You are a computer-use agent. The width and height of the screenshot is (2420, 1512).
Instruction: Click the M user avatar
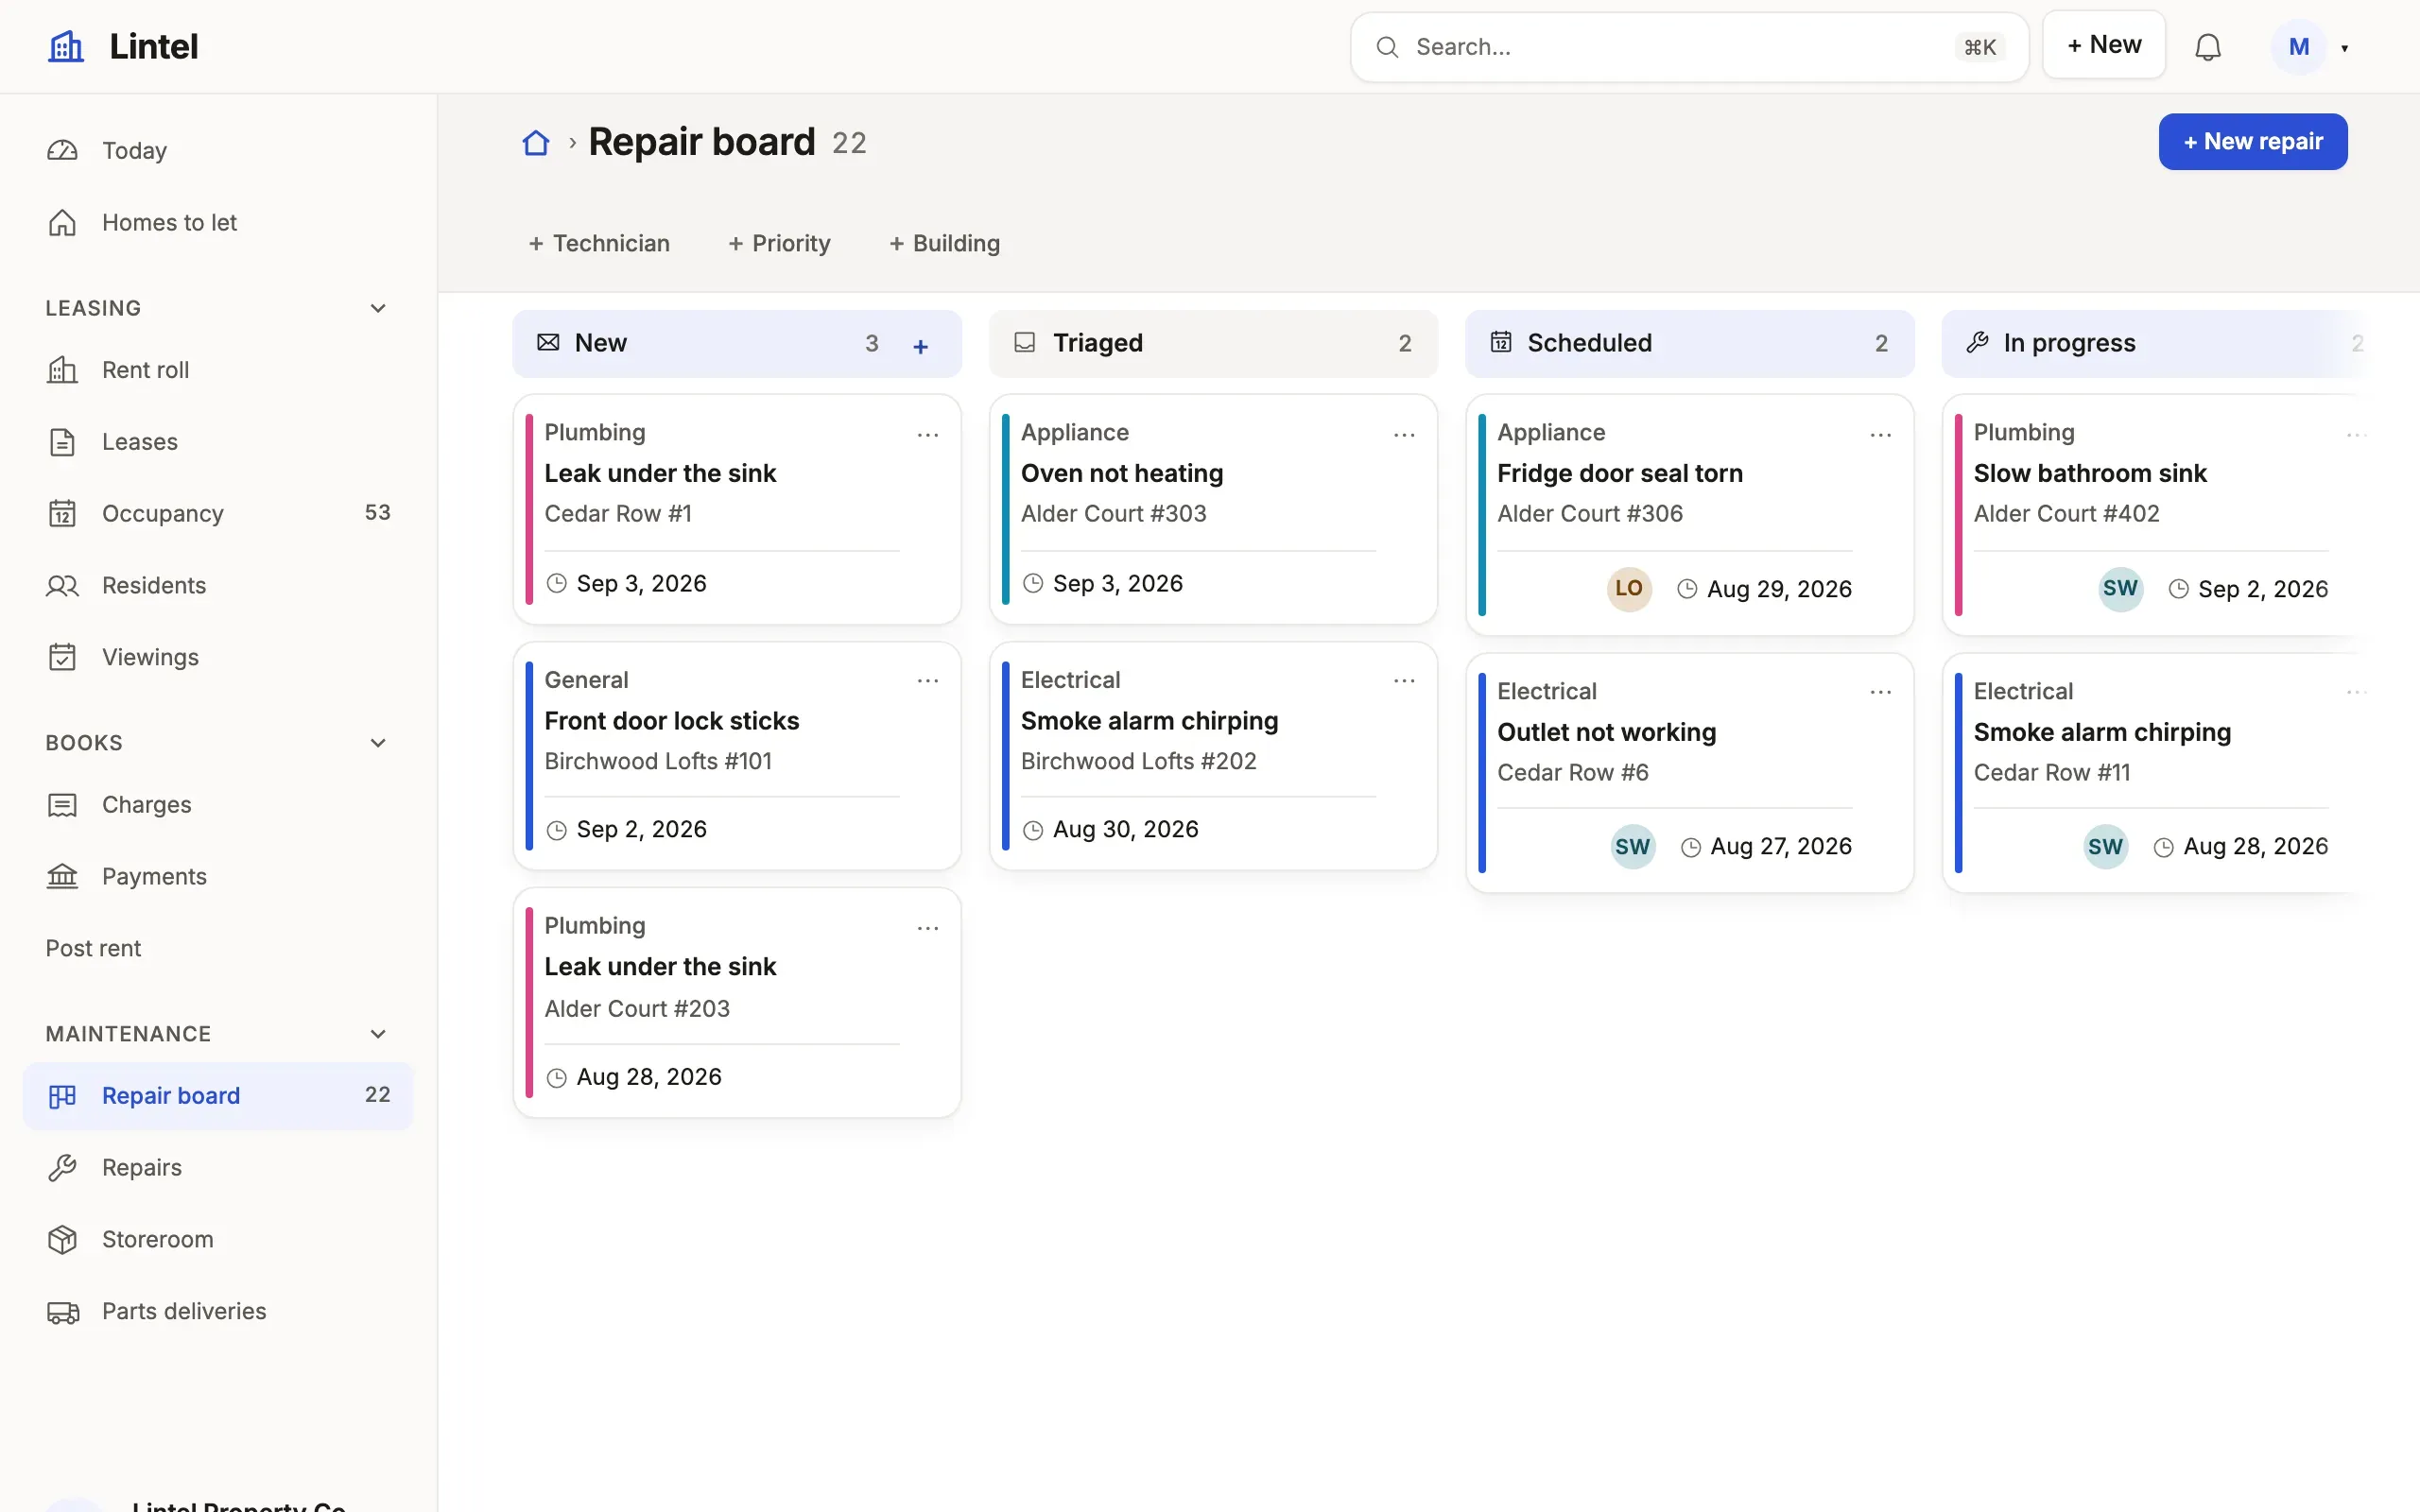coord(2298,47)
